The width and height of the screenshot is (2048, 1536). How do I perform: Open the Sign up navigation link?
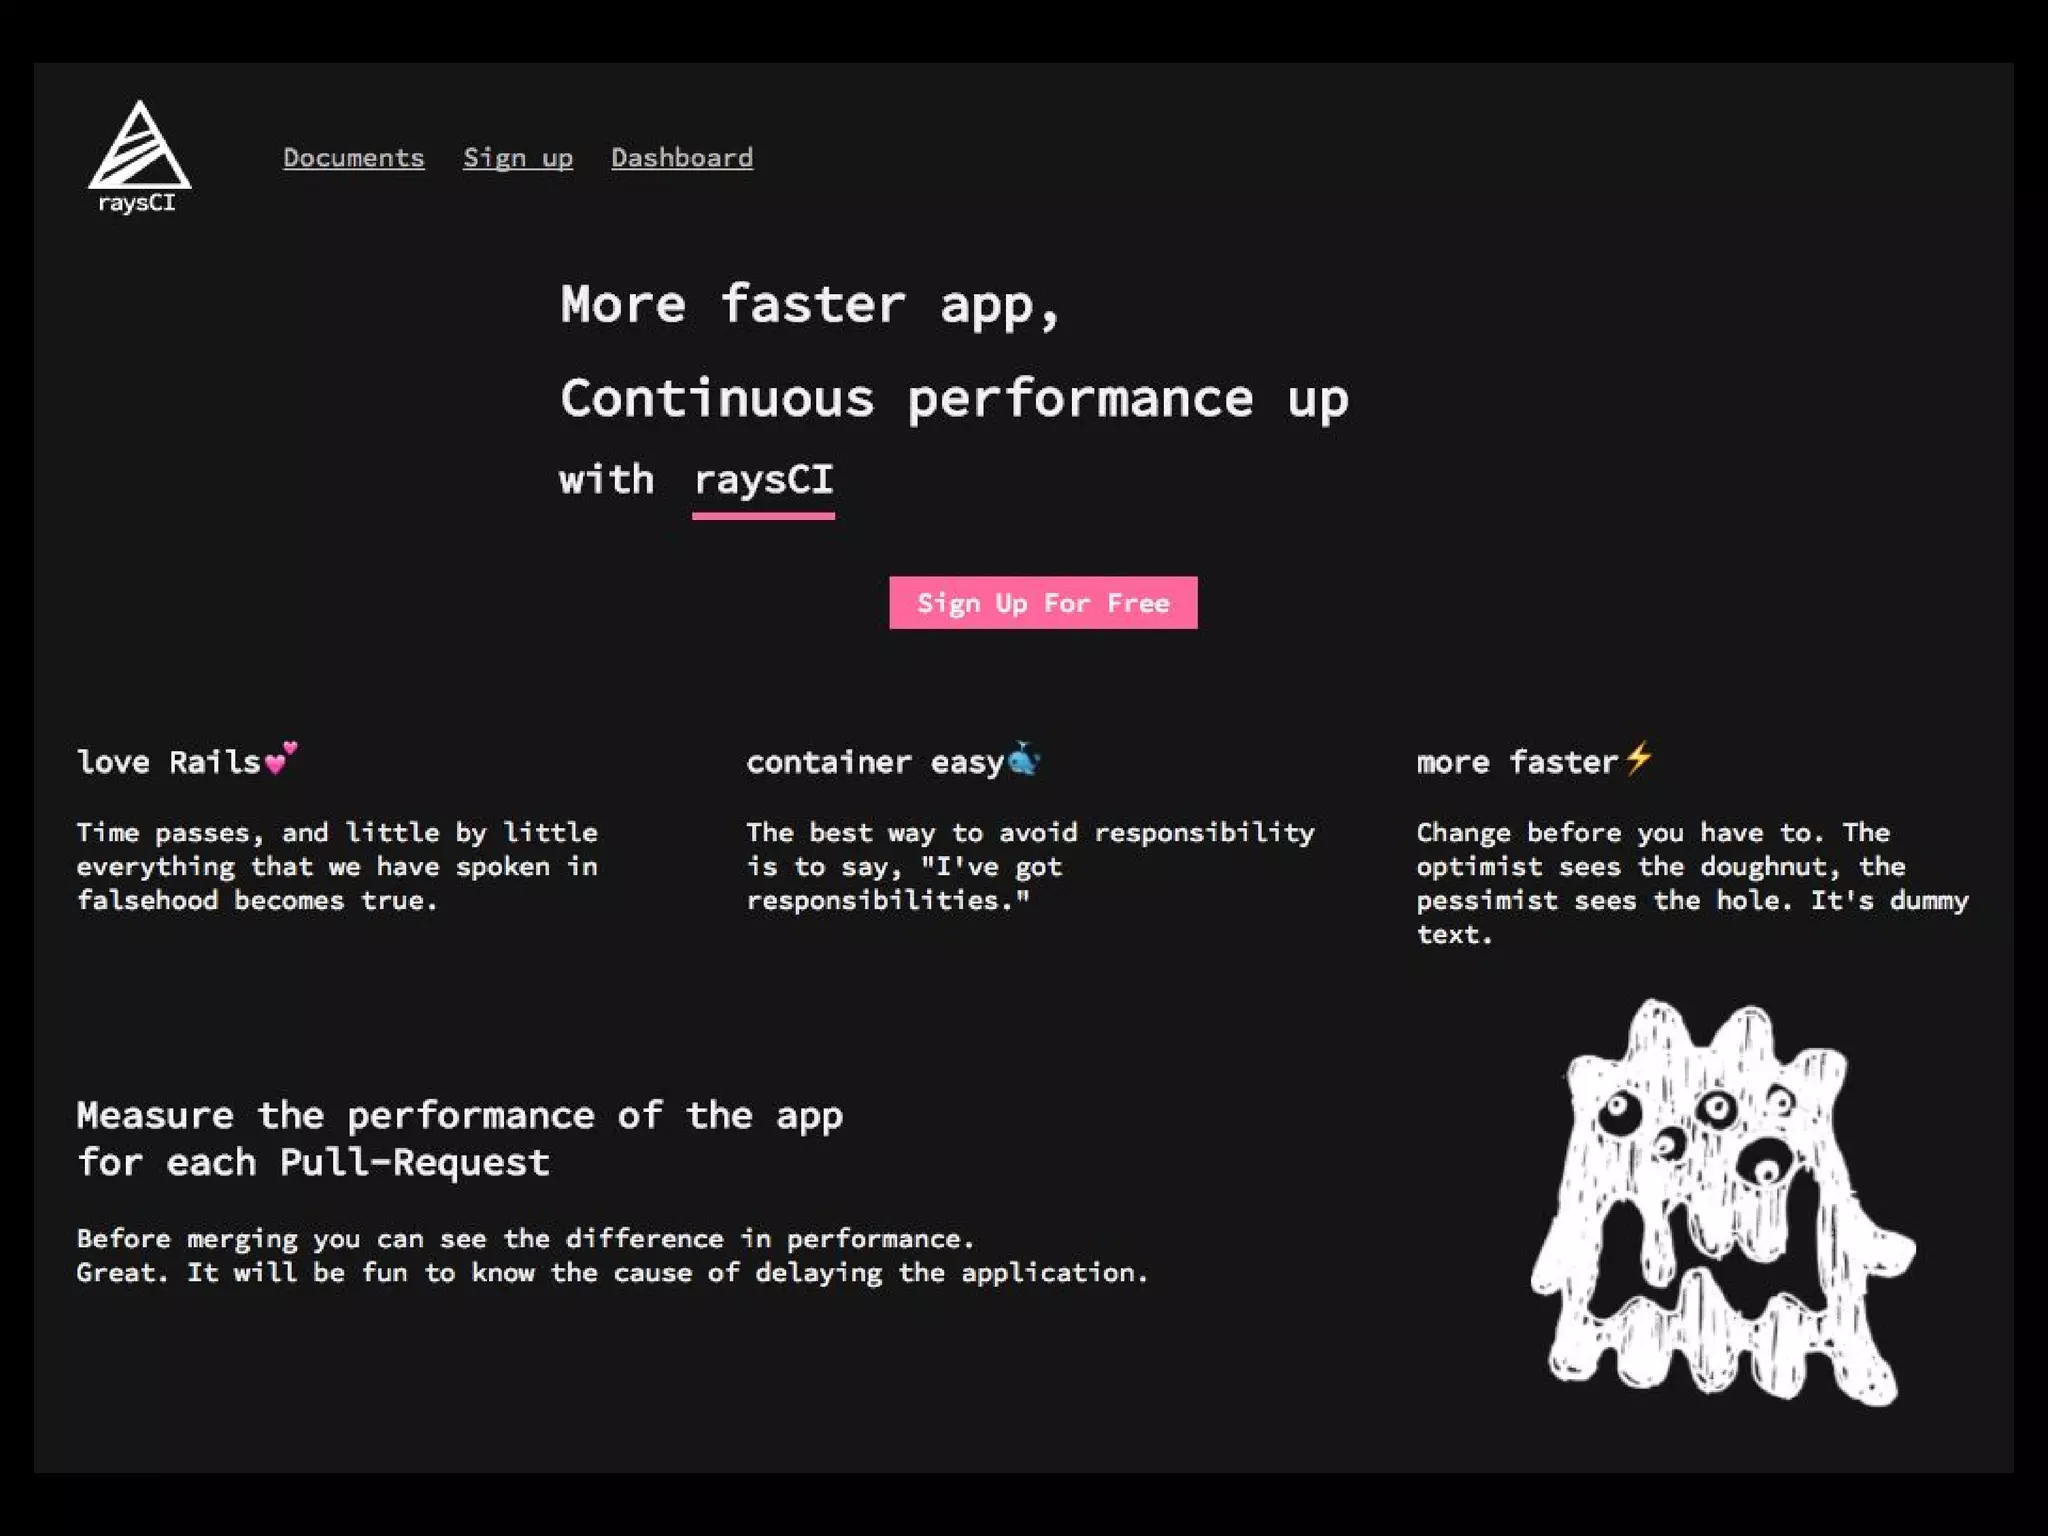coord(517,158)
